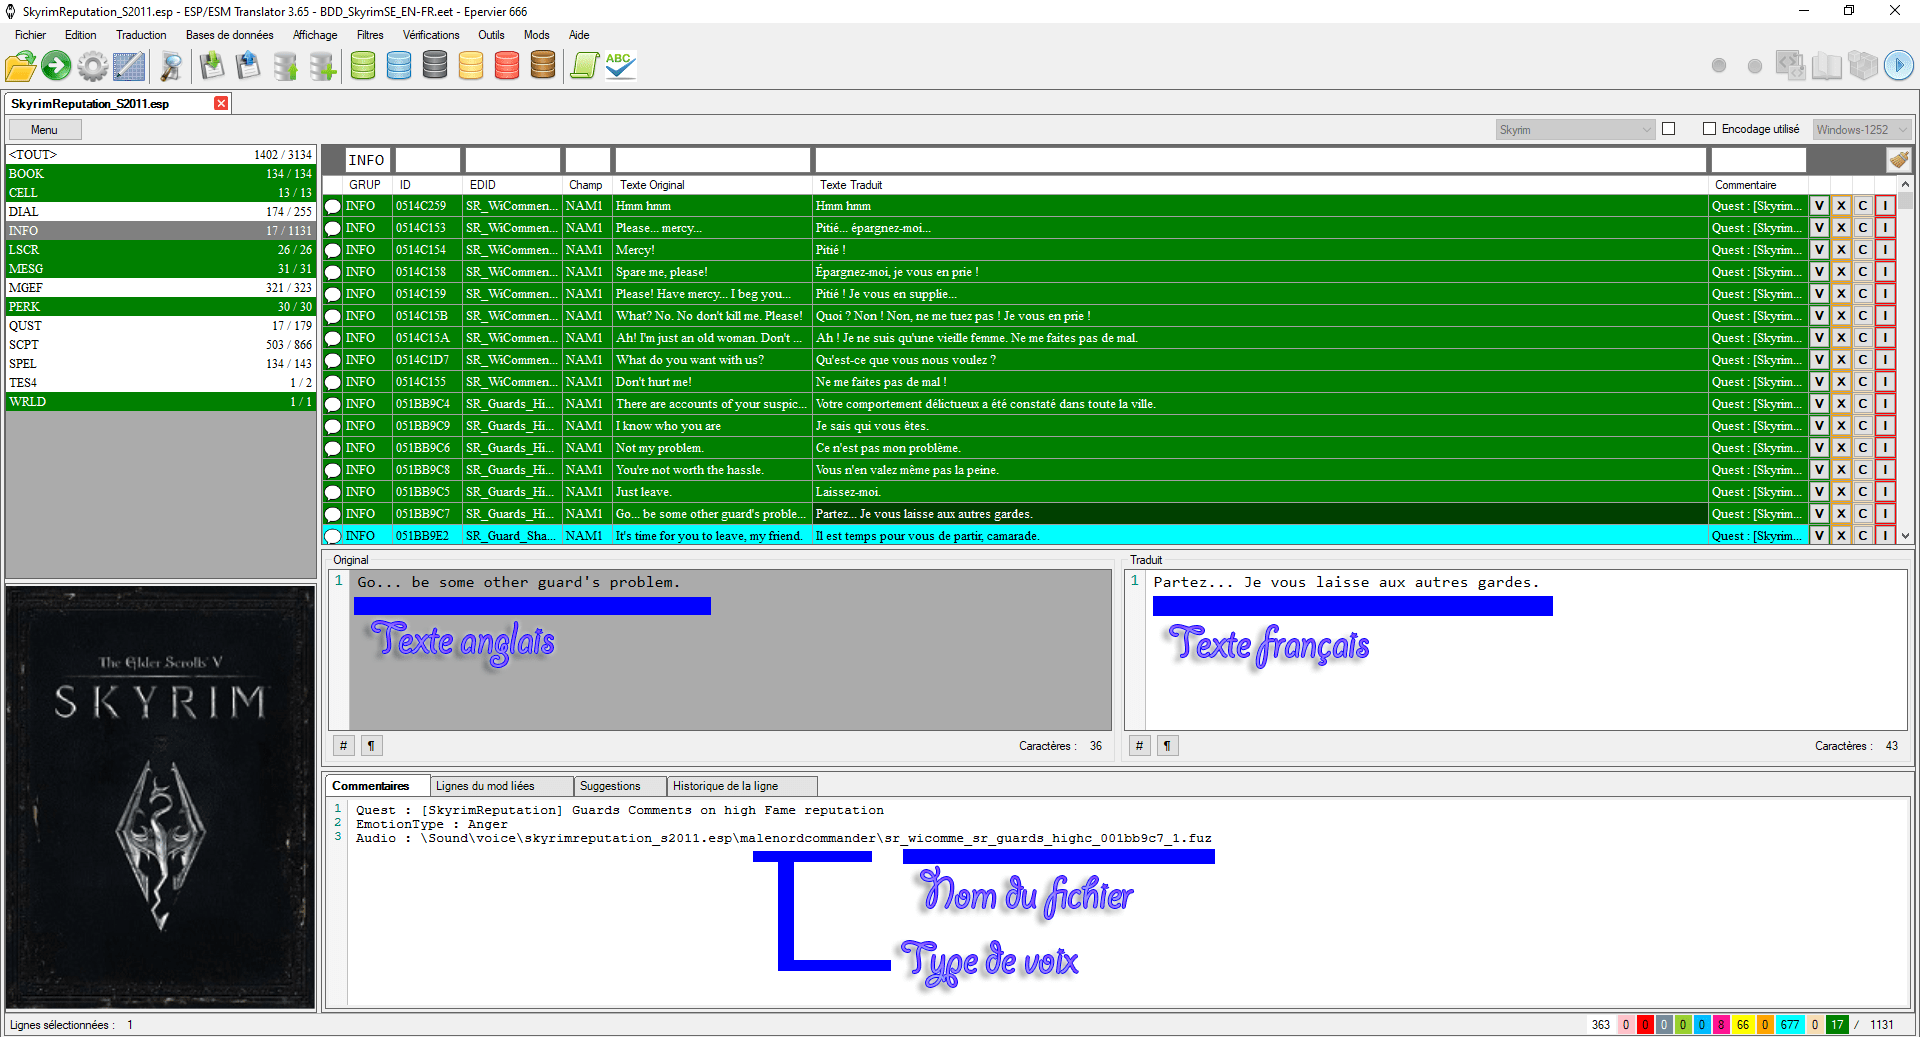Click the brown database cylinder icon
This screenshot has width=1920, height=1037.
pyautogui.click(x=543, y=66)
